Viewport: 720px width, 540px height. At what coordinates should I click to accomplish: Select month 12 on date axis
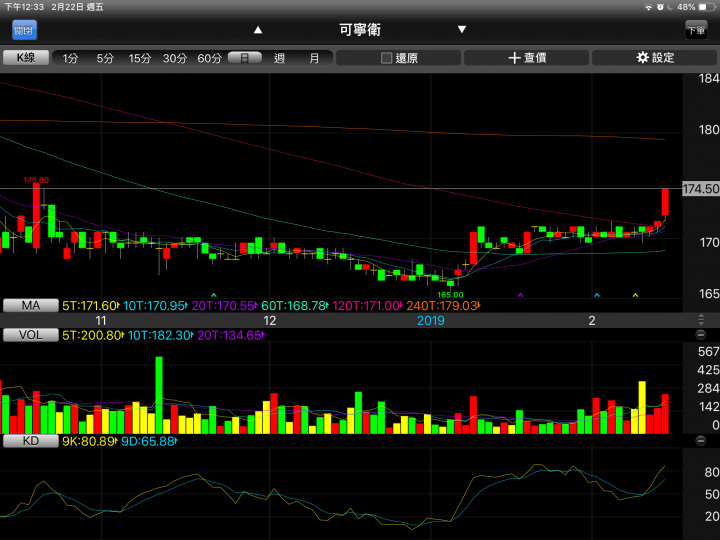coord(270,321)
